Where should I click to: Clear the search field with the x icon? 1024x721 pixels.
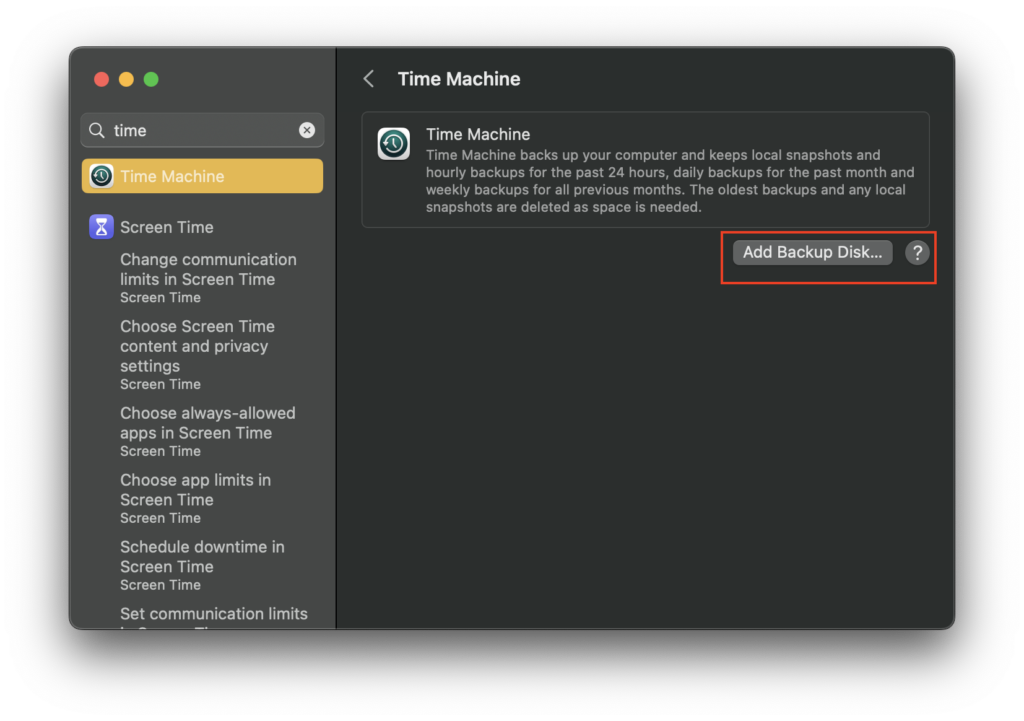coord(307,130)
